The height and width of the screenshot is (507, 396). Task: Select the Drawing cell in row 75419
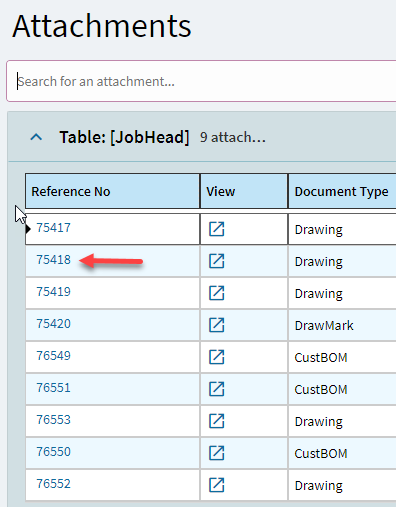click(342, 293)
